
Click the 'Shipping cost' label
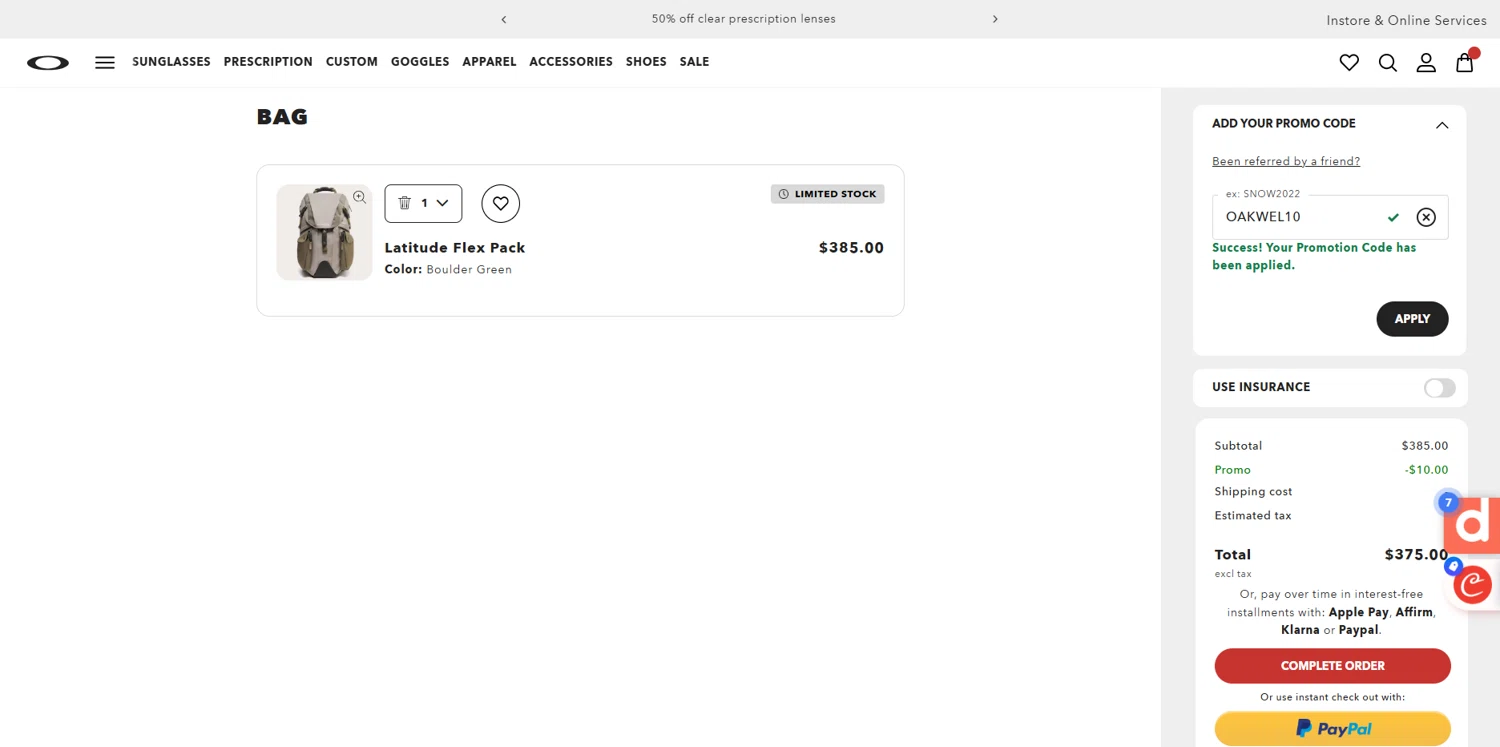(x=1253, y=492)
